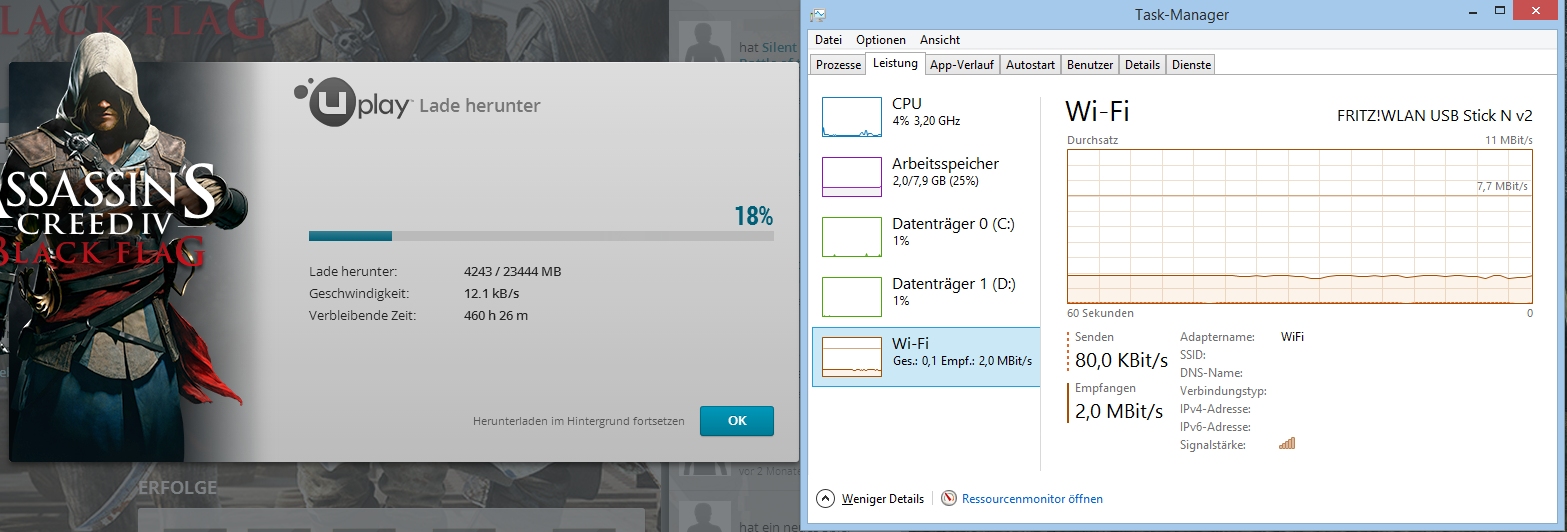This screenshot has height=532, width=1567.
Task: Click the Empfangen 2,0 MBit/s value
Action: [x=1119, y=411]
